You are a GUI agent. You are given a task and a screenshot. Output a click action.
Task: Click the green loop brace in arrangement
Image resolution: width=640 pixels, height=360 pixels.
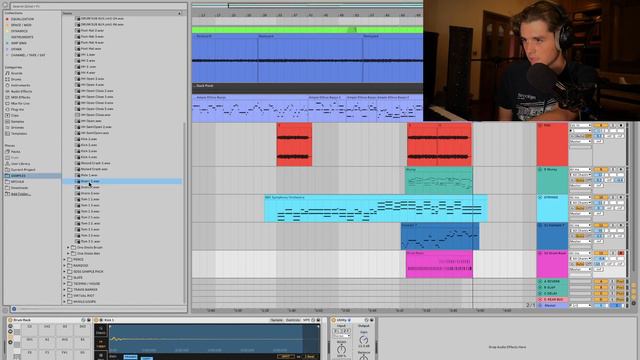click(x=307, y=29)
